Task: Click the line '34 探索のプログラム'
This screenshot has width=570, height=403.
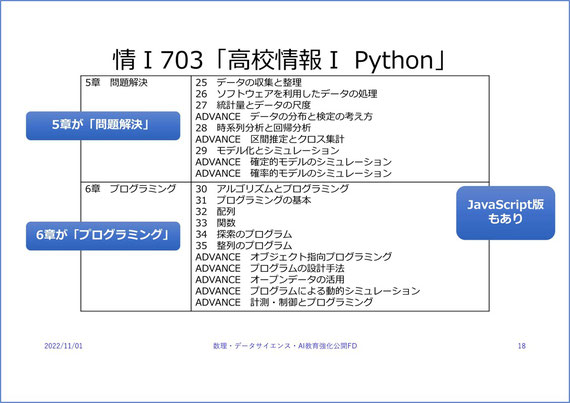Action: point(244,234)
